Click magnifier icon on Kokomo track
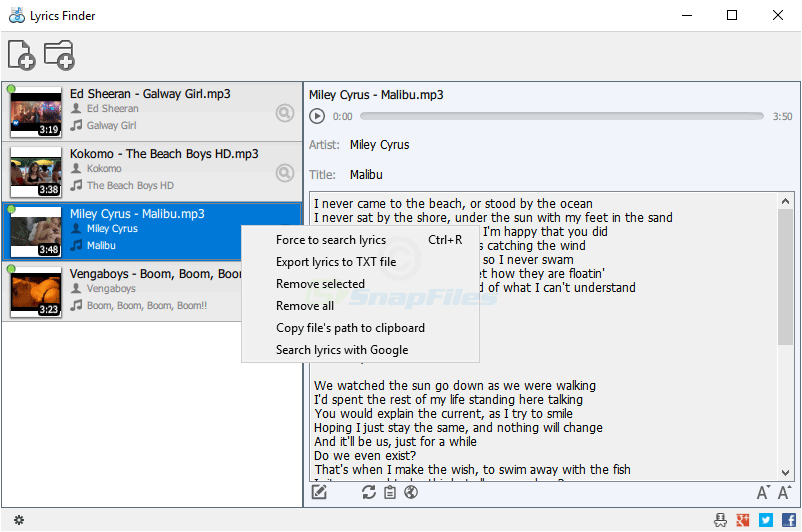Image resolution: width=802 pixels, height=532 pixels. (285, 173)
